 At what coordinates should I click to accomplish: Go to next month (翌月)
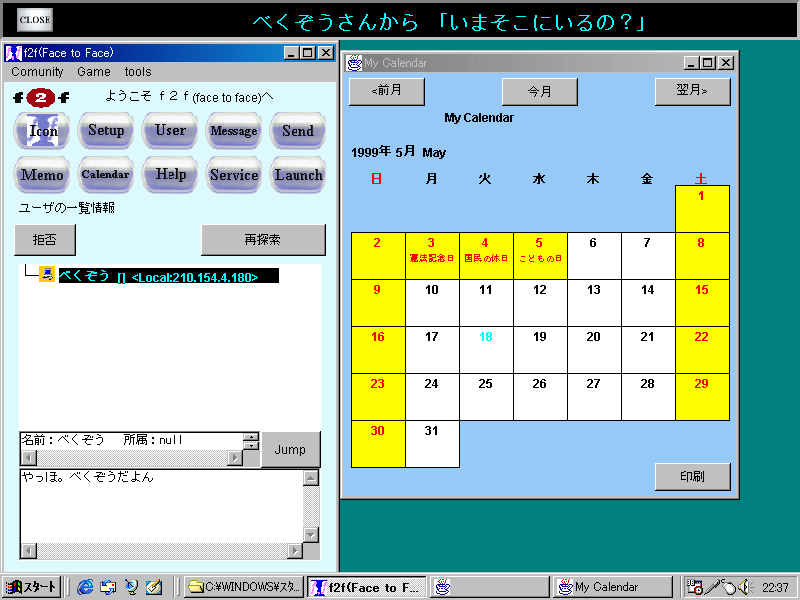pyautogui.click(x=692, y=91)
